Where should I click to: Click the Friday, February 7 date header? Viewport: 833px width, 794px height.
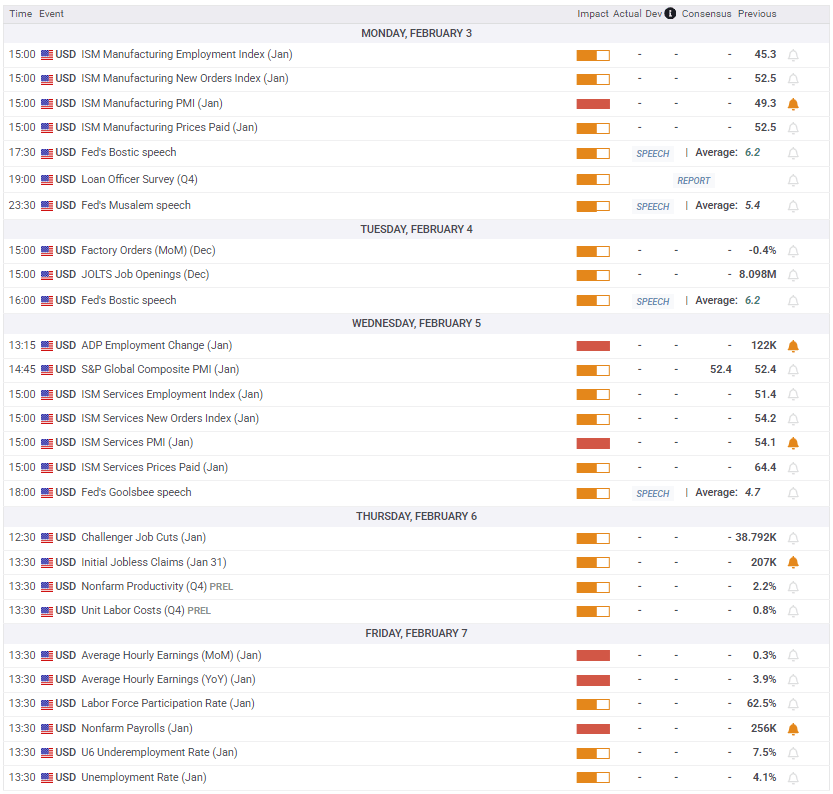pyautogui.click(x=416, y=633)
